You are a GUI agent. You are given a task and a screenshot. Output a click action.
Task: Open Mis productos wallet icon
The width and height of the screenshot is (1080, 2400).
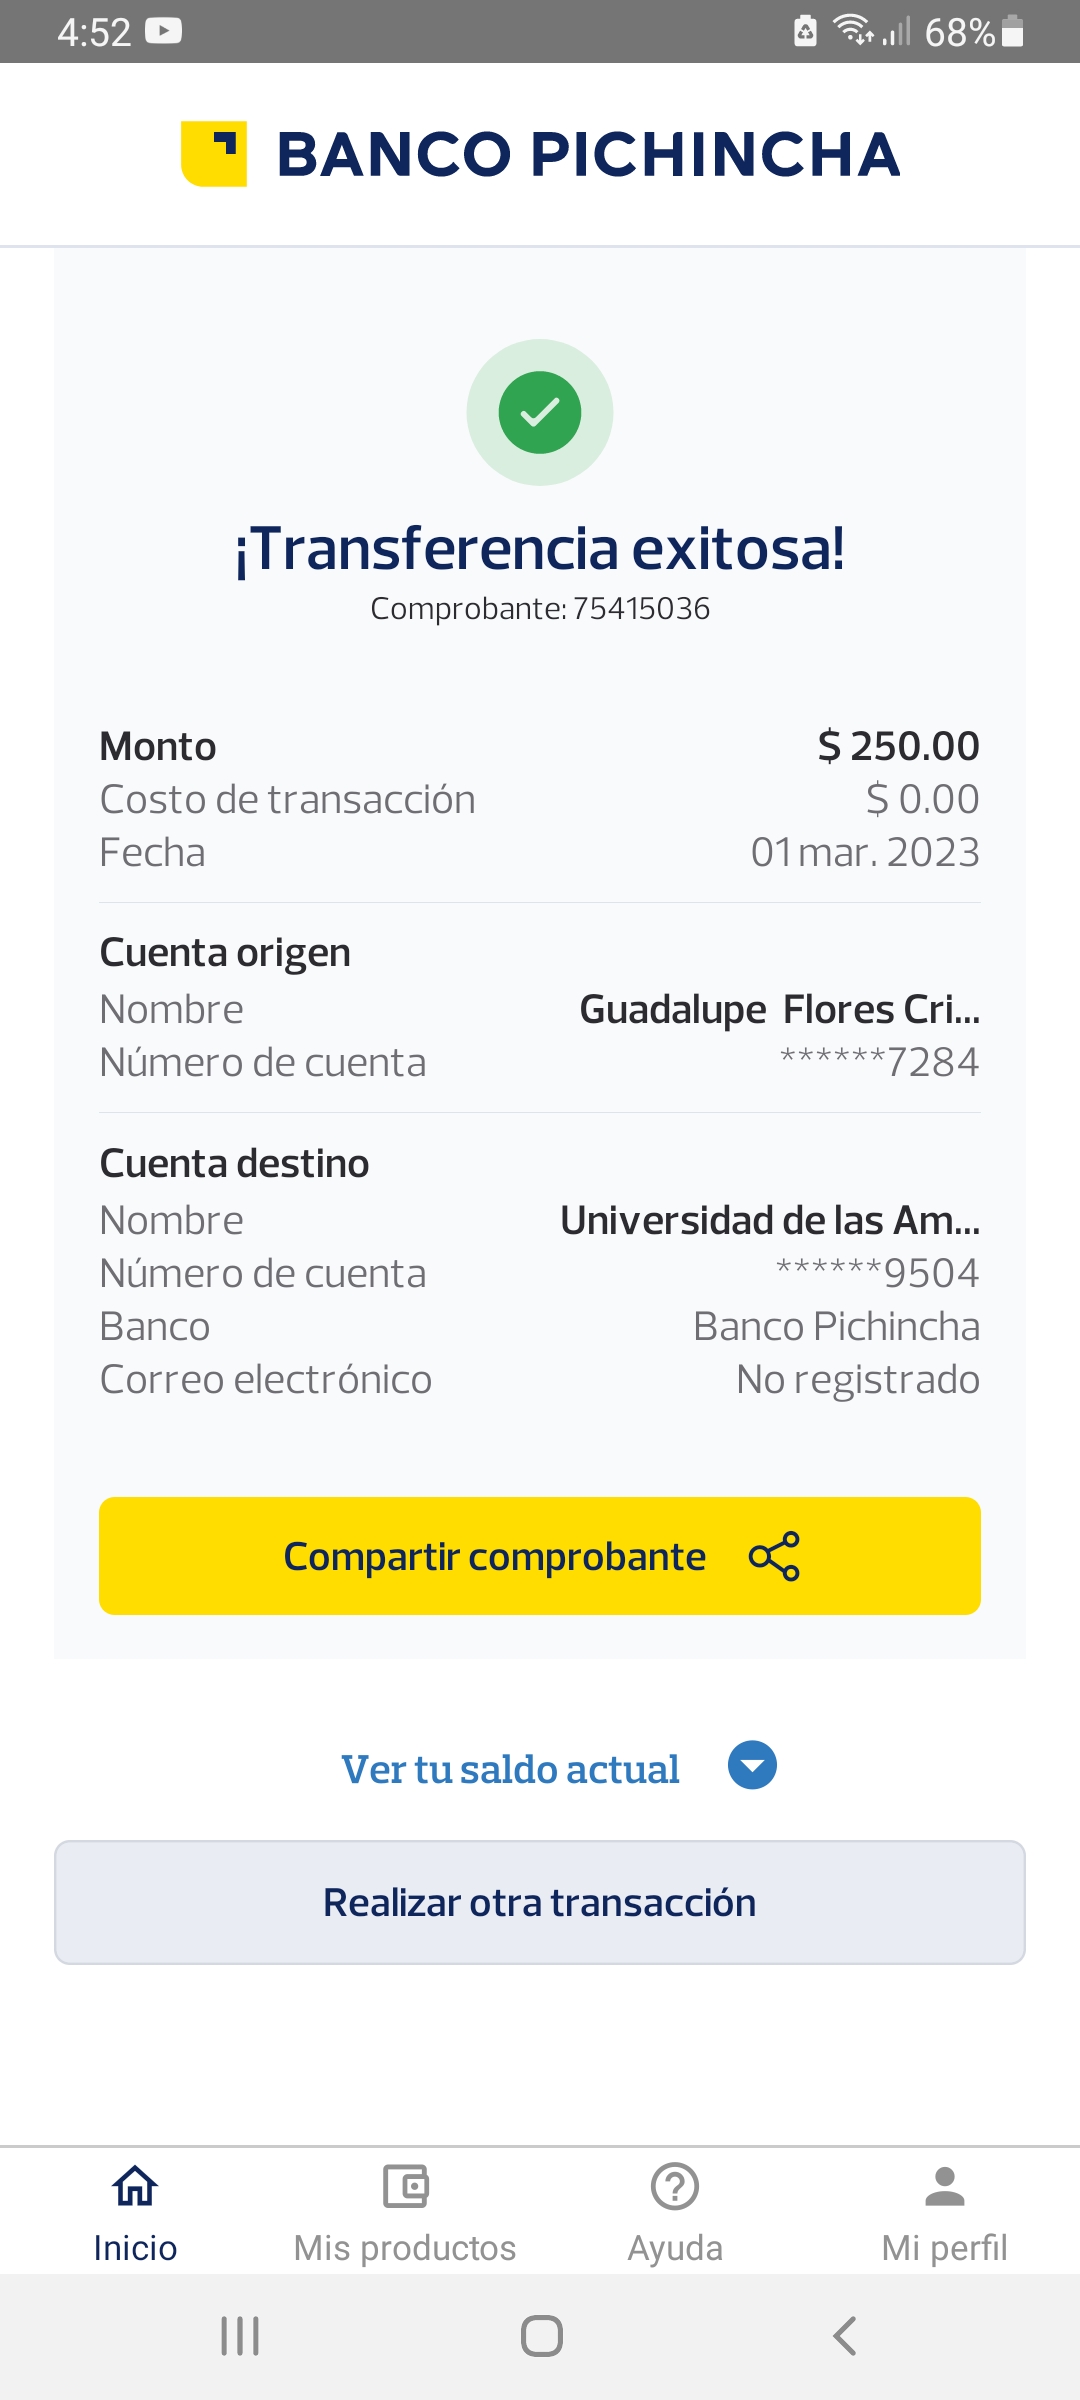[x=405, y=2186]
